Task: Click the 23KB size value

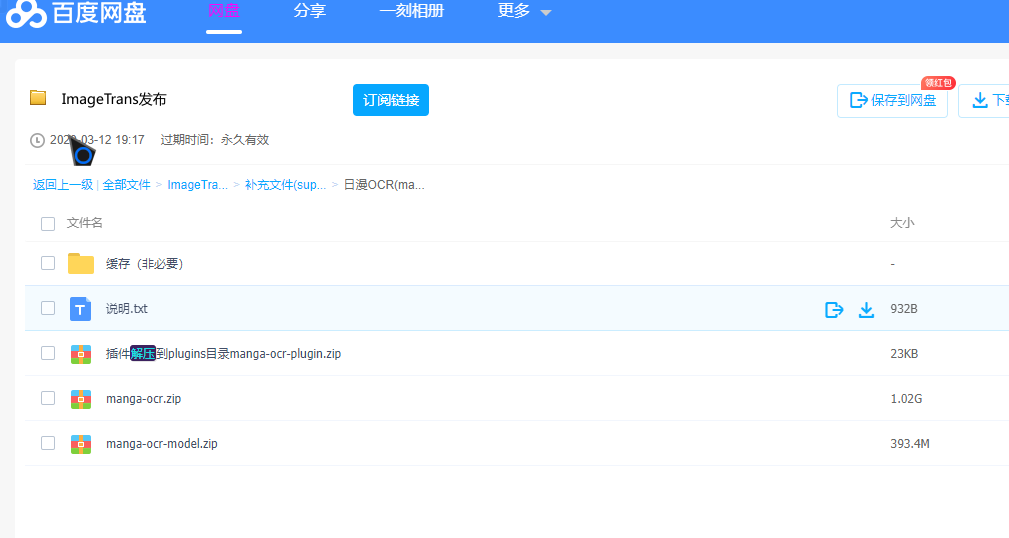Action: (x=904, y=354)
